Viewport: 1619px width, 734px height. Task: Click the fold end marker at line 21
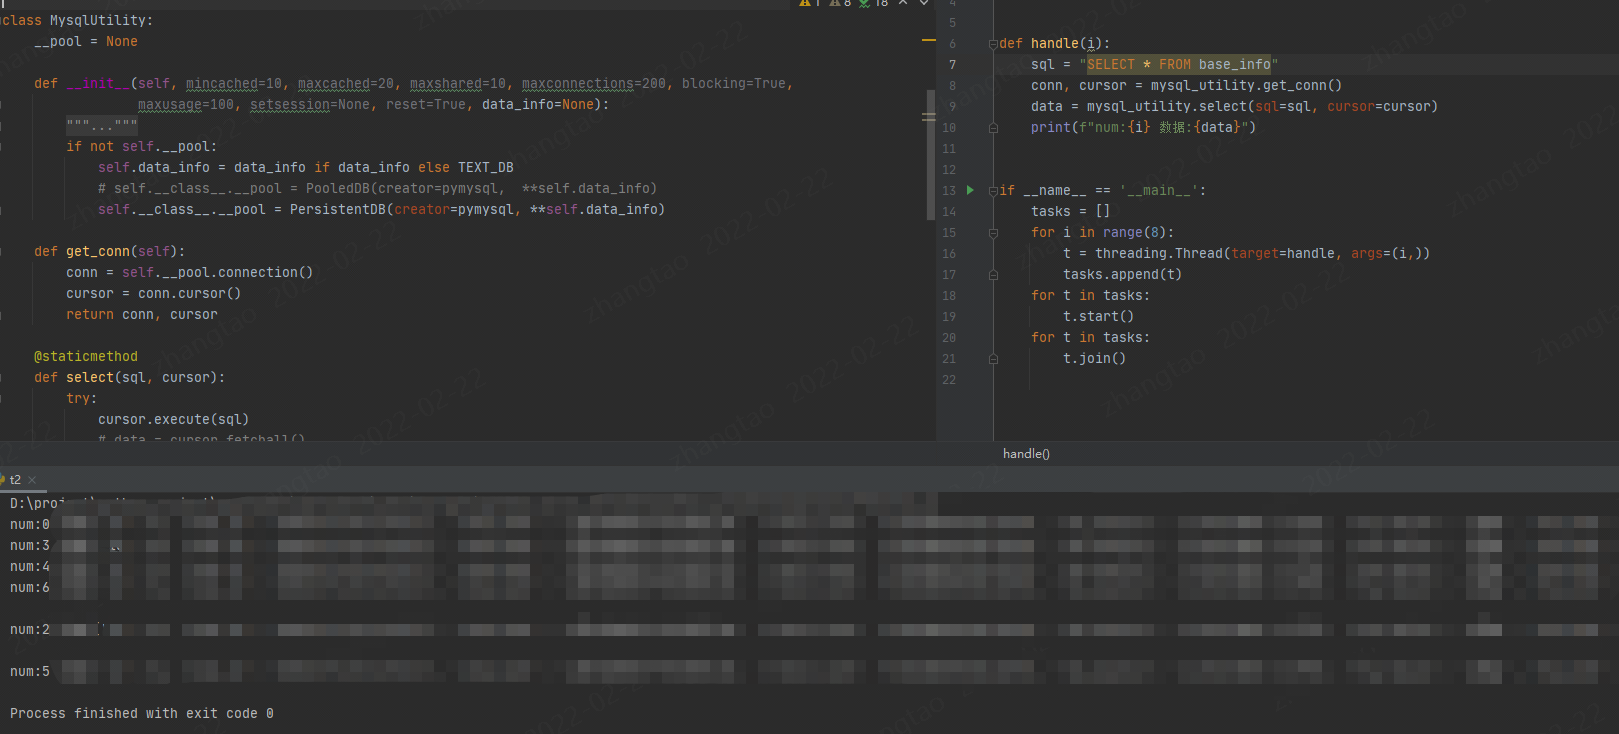(x=993, y=359)
